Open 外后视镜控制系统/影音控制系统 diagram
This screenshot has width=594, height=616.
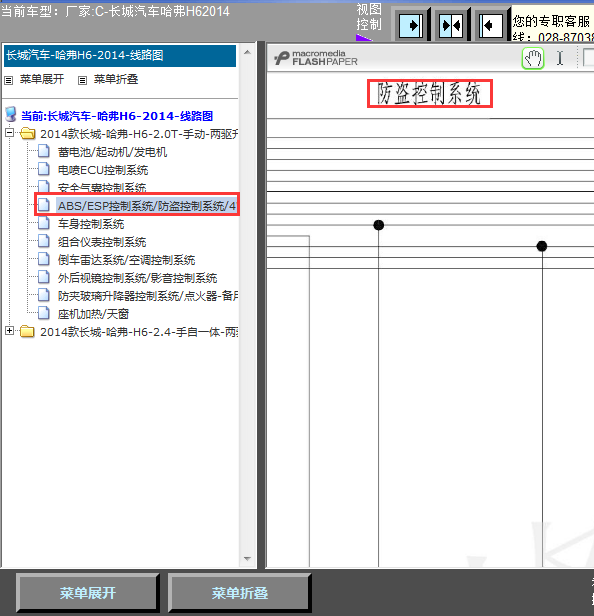point(138,279)
